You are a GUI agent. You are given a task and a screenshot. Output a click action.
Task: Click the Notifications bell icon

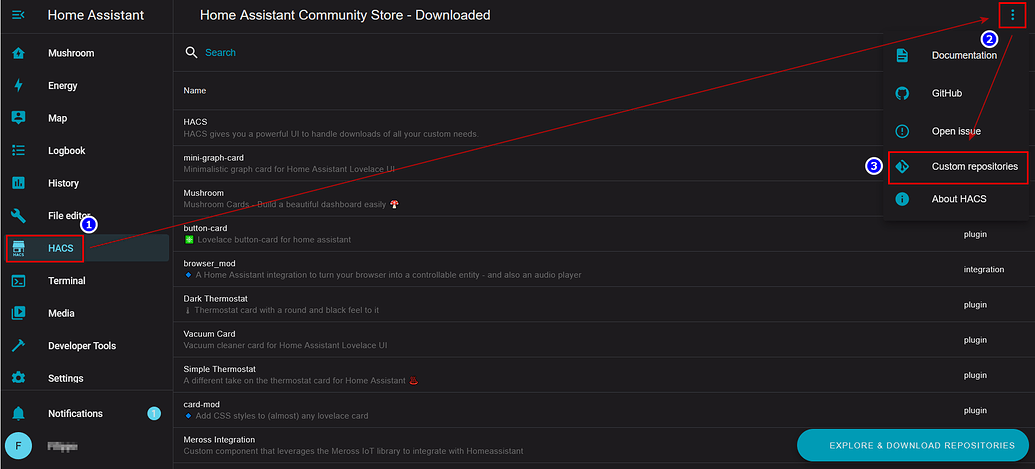18,413
